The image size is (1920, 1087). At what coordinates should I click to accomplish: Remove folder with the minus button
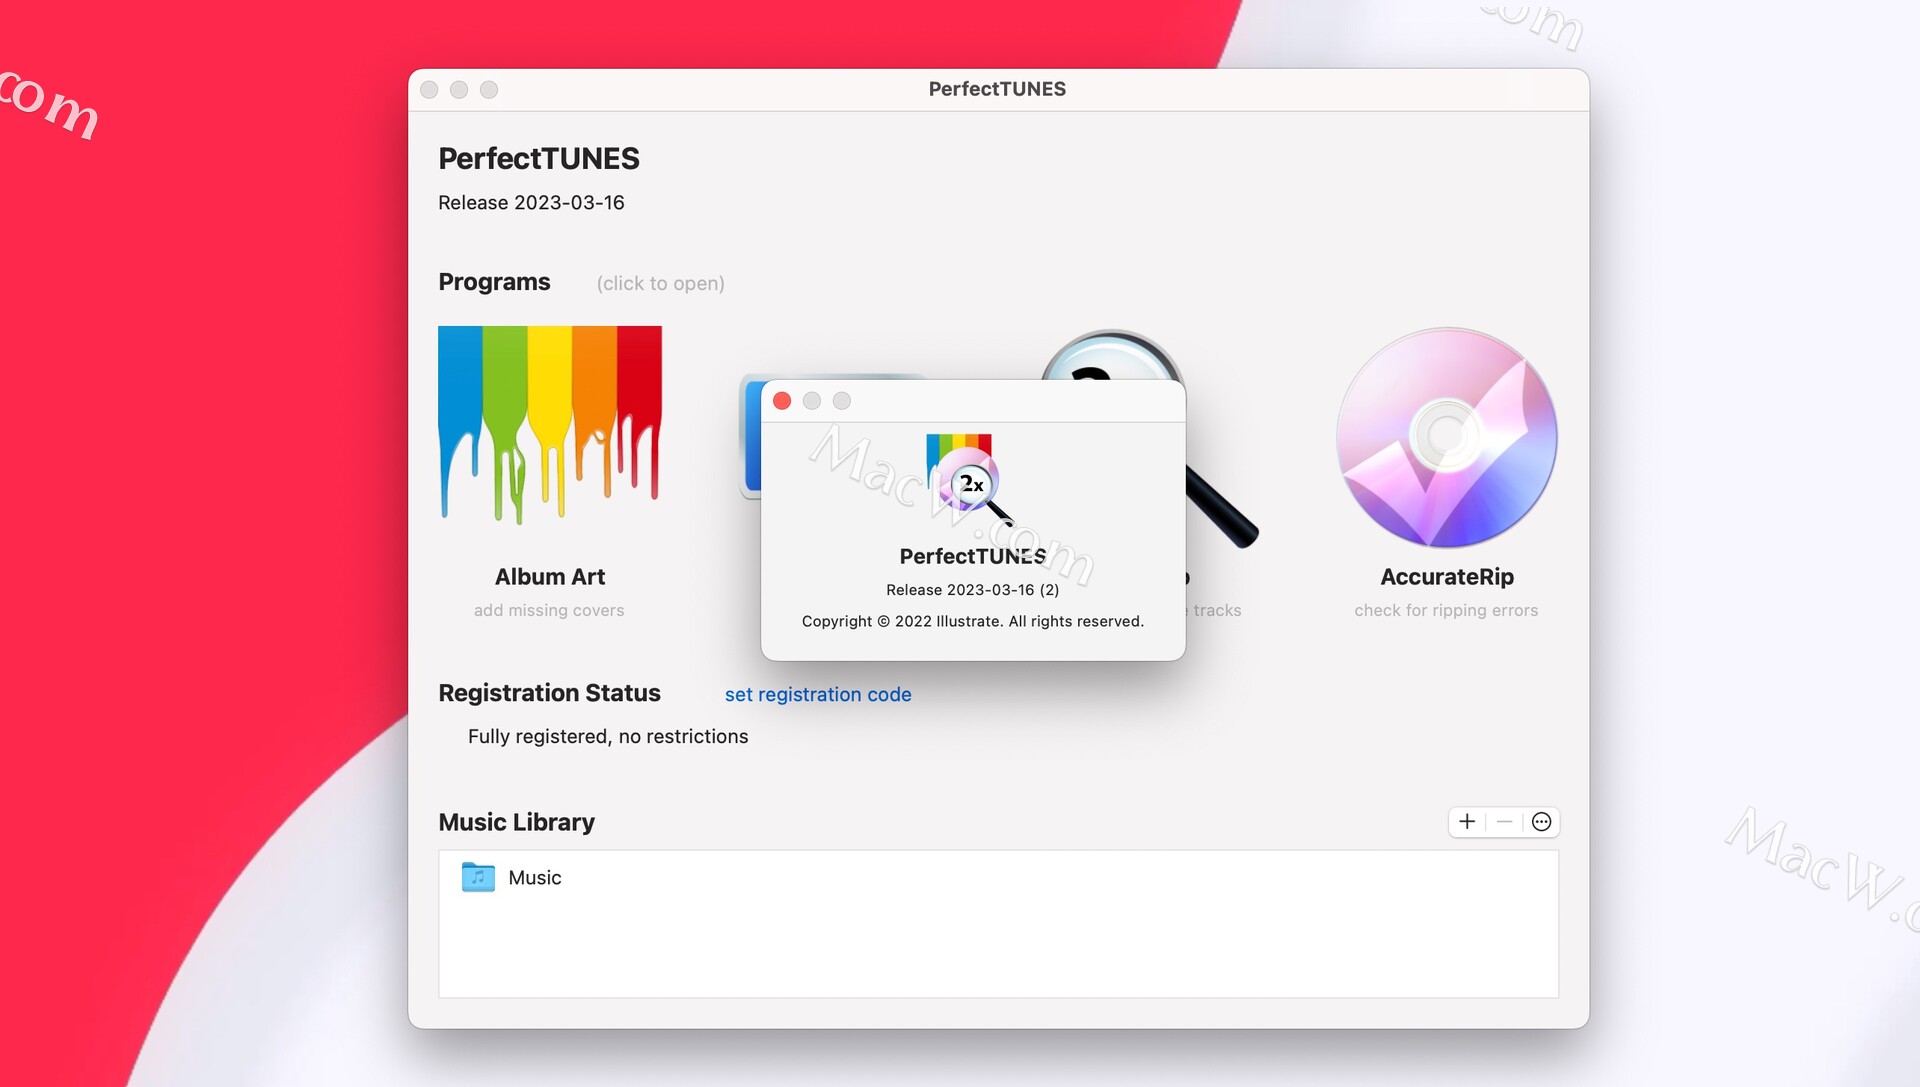point(1504,822)
